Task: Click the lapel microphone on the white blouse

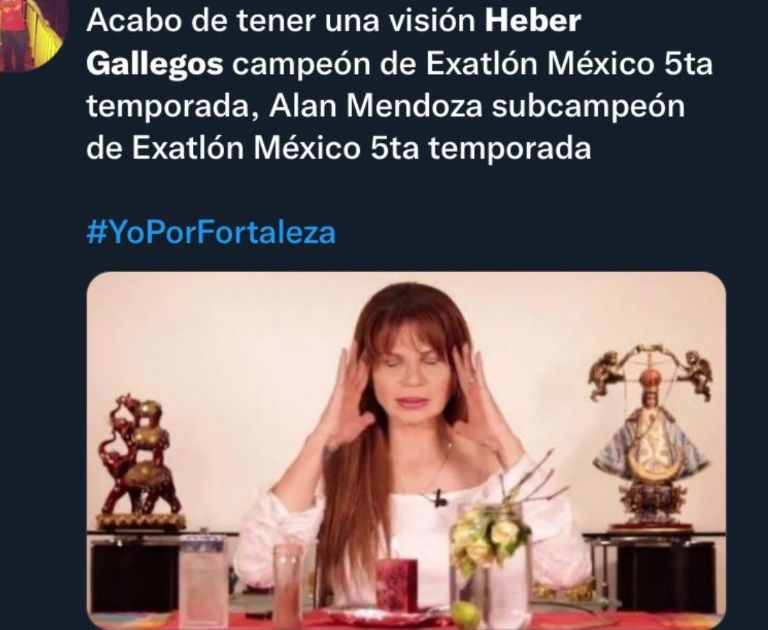Action: point(441,499)
